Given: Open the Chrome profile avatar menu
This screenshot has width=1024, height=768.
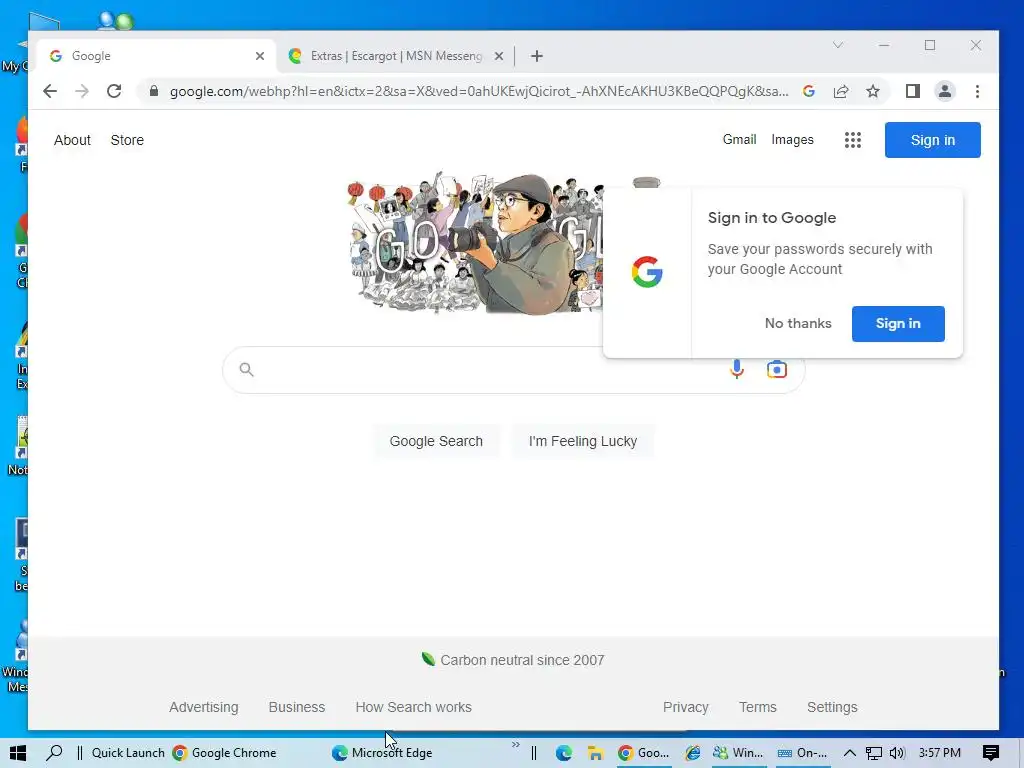Looking at the screenshot, I should tap(944, 91).
